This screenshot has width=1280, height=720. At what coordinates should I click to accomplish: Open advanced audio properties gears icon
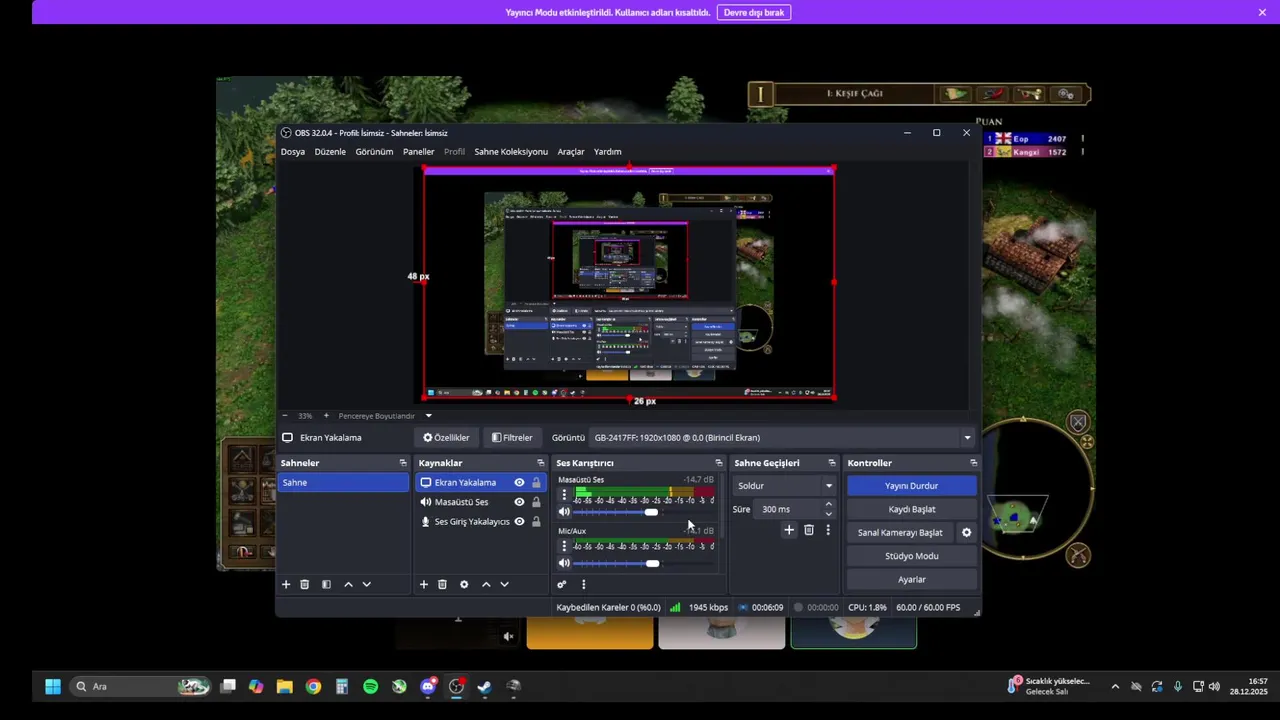(562, 585)
